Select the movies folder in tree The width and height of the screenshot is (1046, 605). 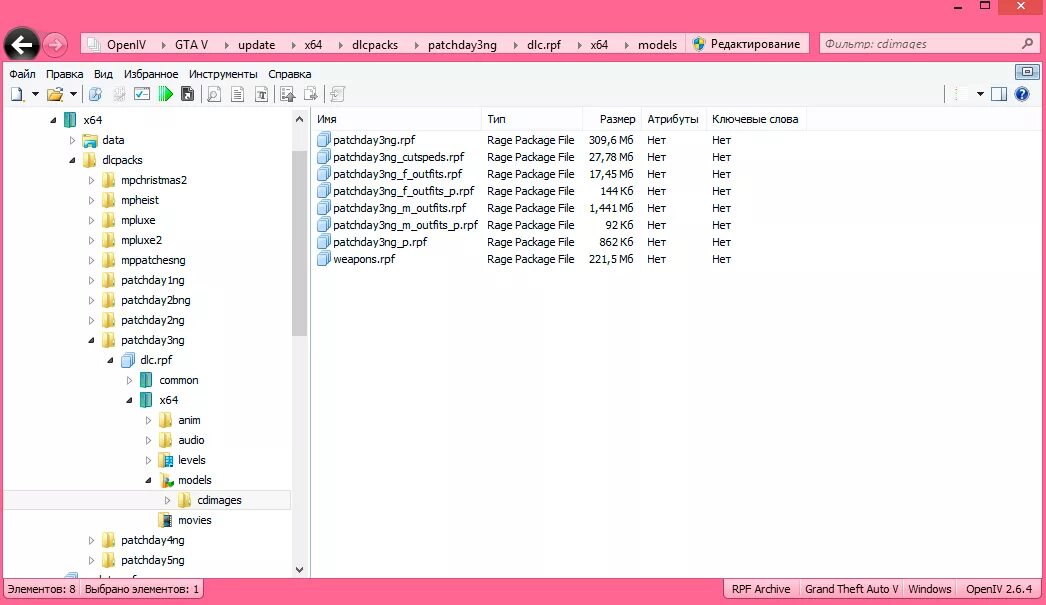point(195,520)
